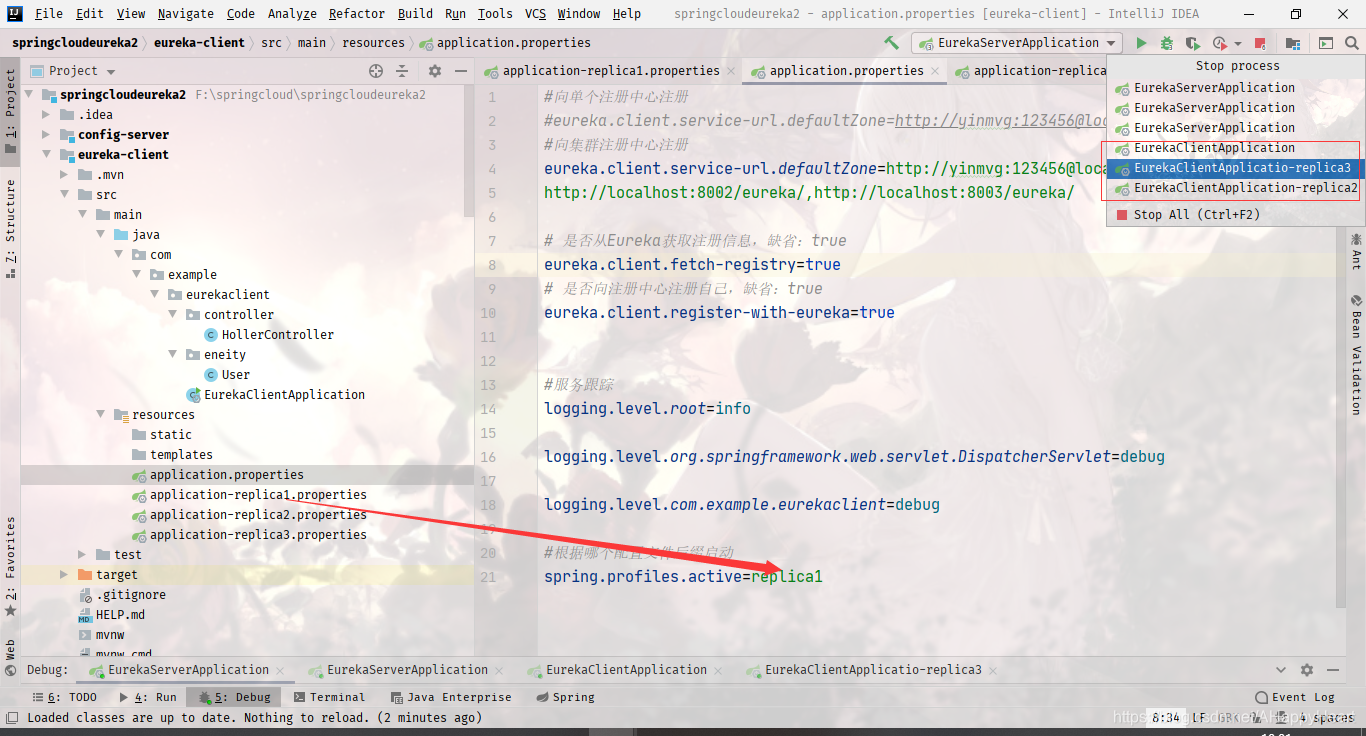Image resolution: width=1366 pixels, height=736 pixels.
Task: Expand the eneity package folder
Action: tap(172, 354)
